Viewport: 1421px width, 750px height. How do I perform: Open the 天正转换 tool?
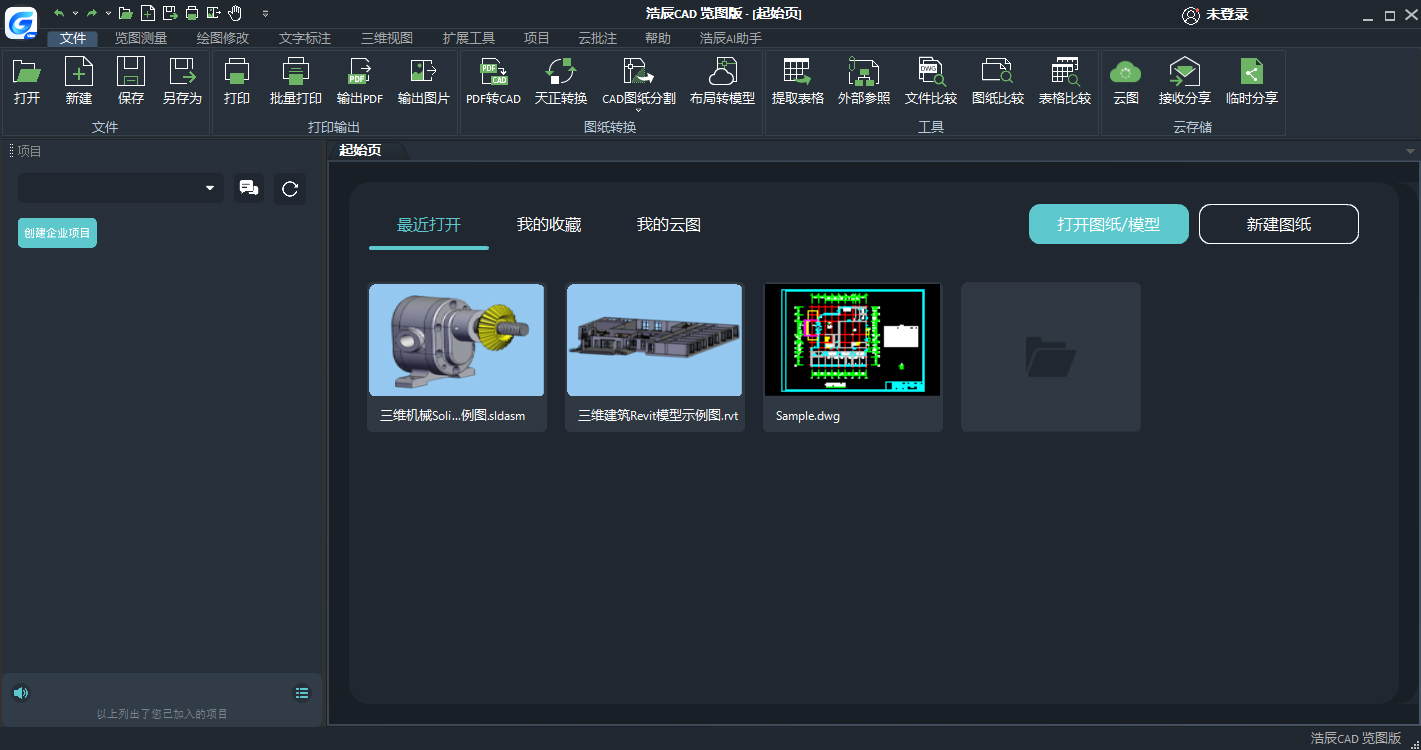(x=560, y=72)
